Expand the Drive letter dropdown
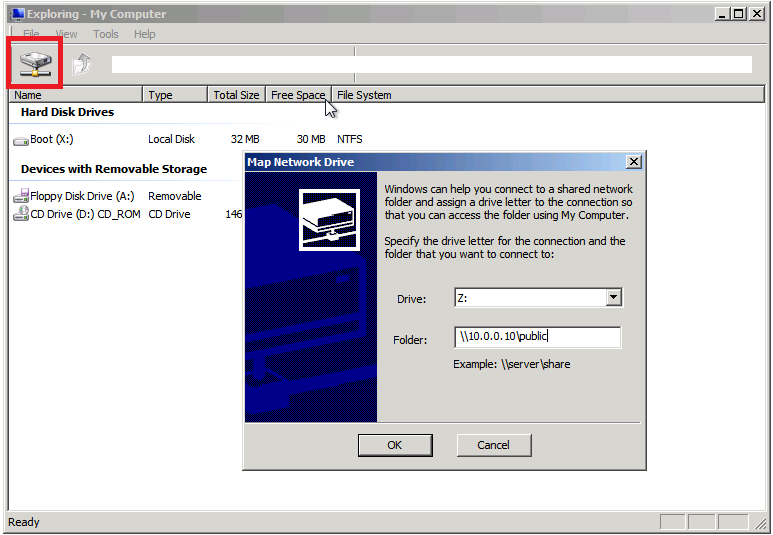This screenshot has width=773, height=535. coord(613,297)
